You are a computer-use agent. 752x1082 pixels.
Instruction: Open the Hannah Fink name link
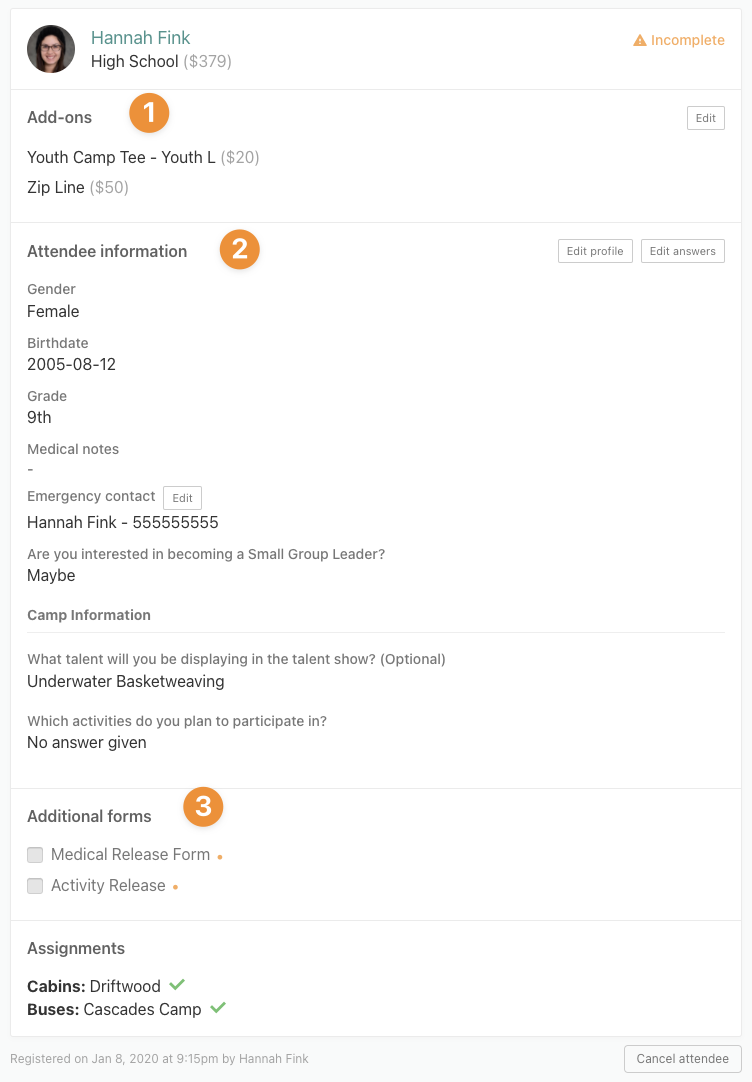(x=141, y=38)
